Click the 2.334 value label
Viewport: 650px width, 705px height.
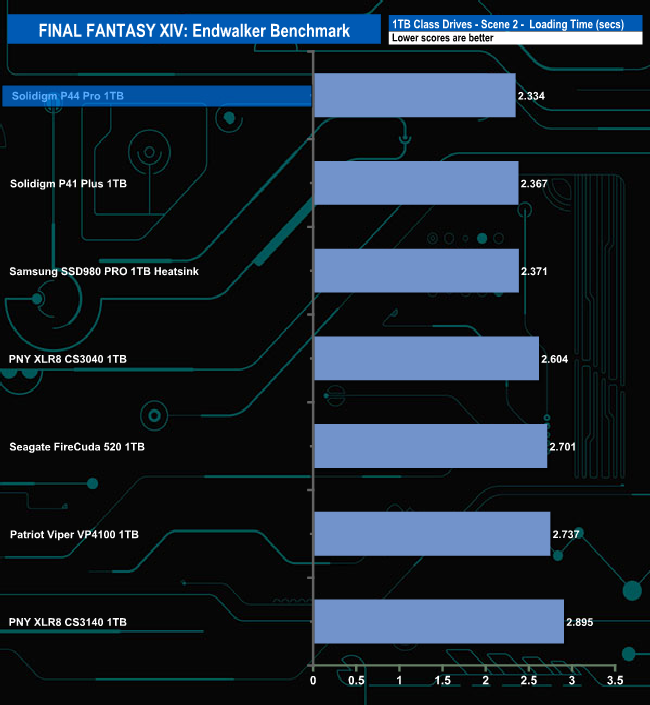coord(531,96)
